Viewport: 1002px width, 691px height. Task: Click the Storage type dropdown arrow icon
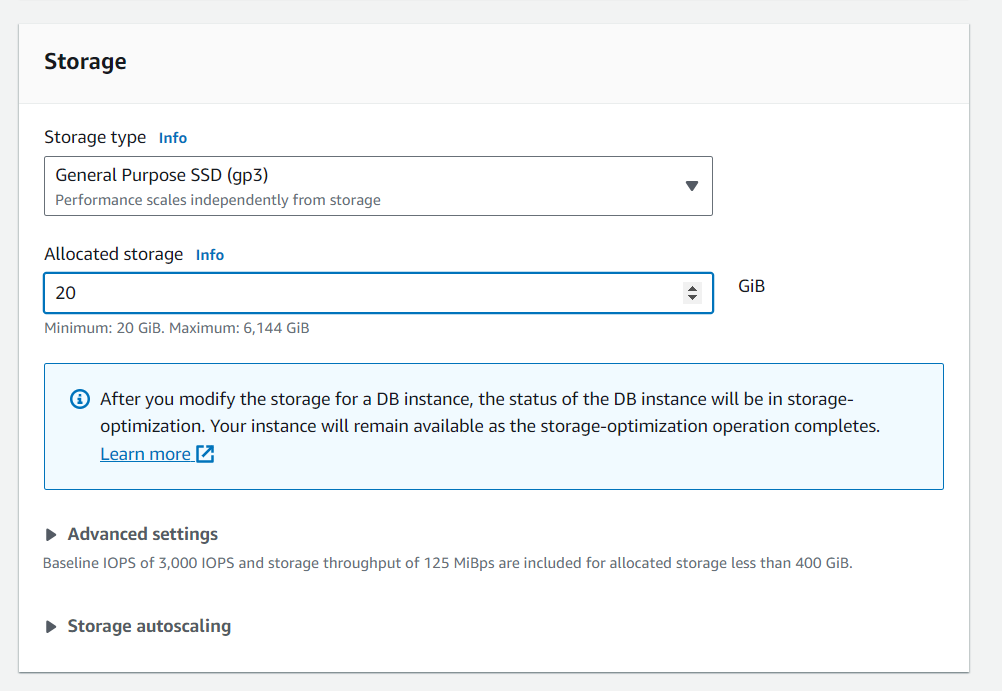point(691,186)
